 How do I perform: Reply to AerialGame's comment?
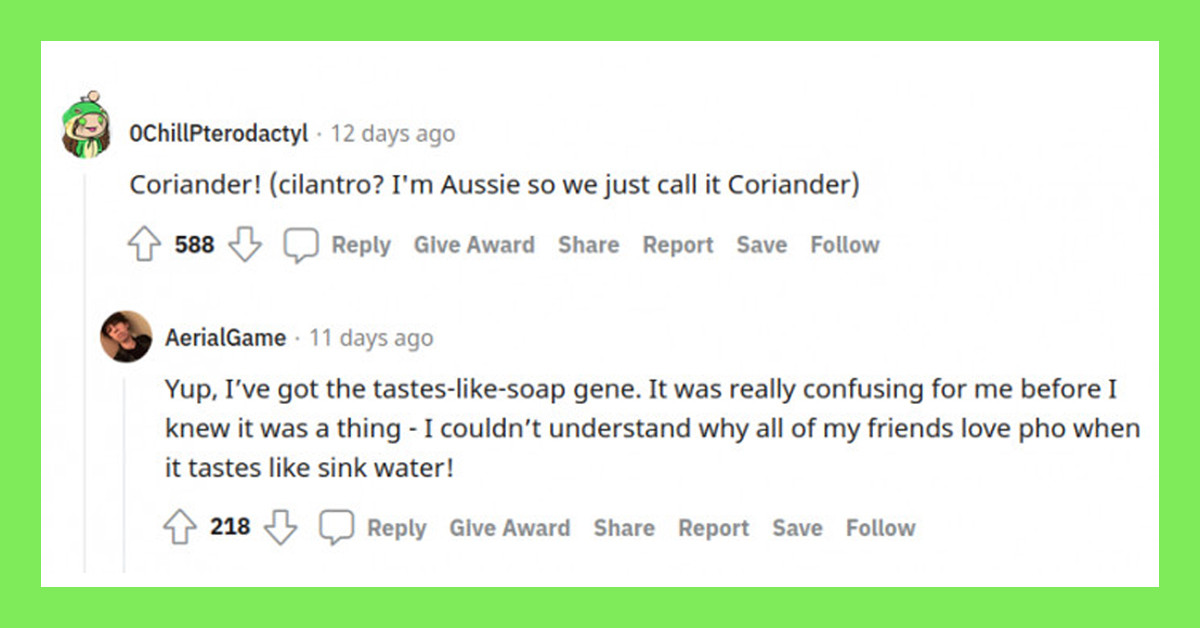click(398, 528)
